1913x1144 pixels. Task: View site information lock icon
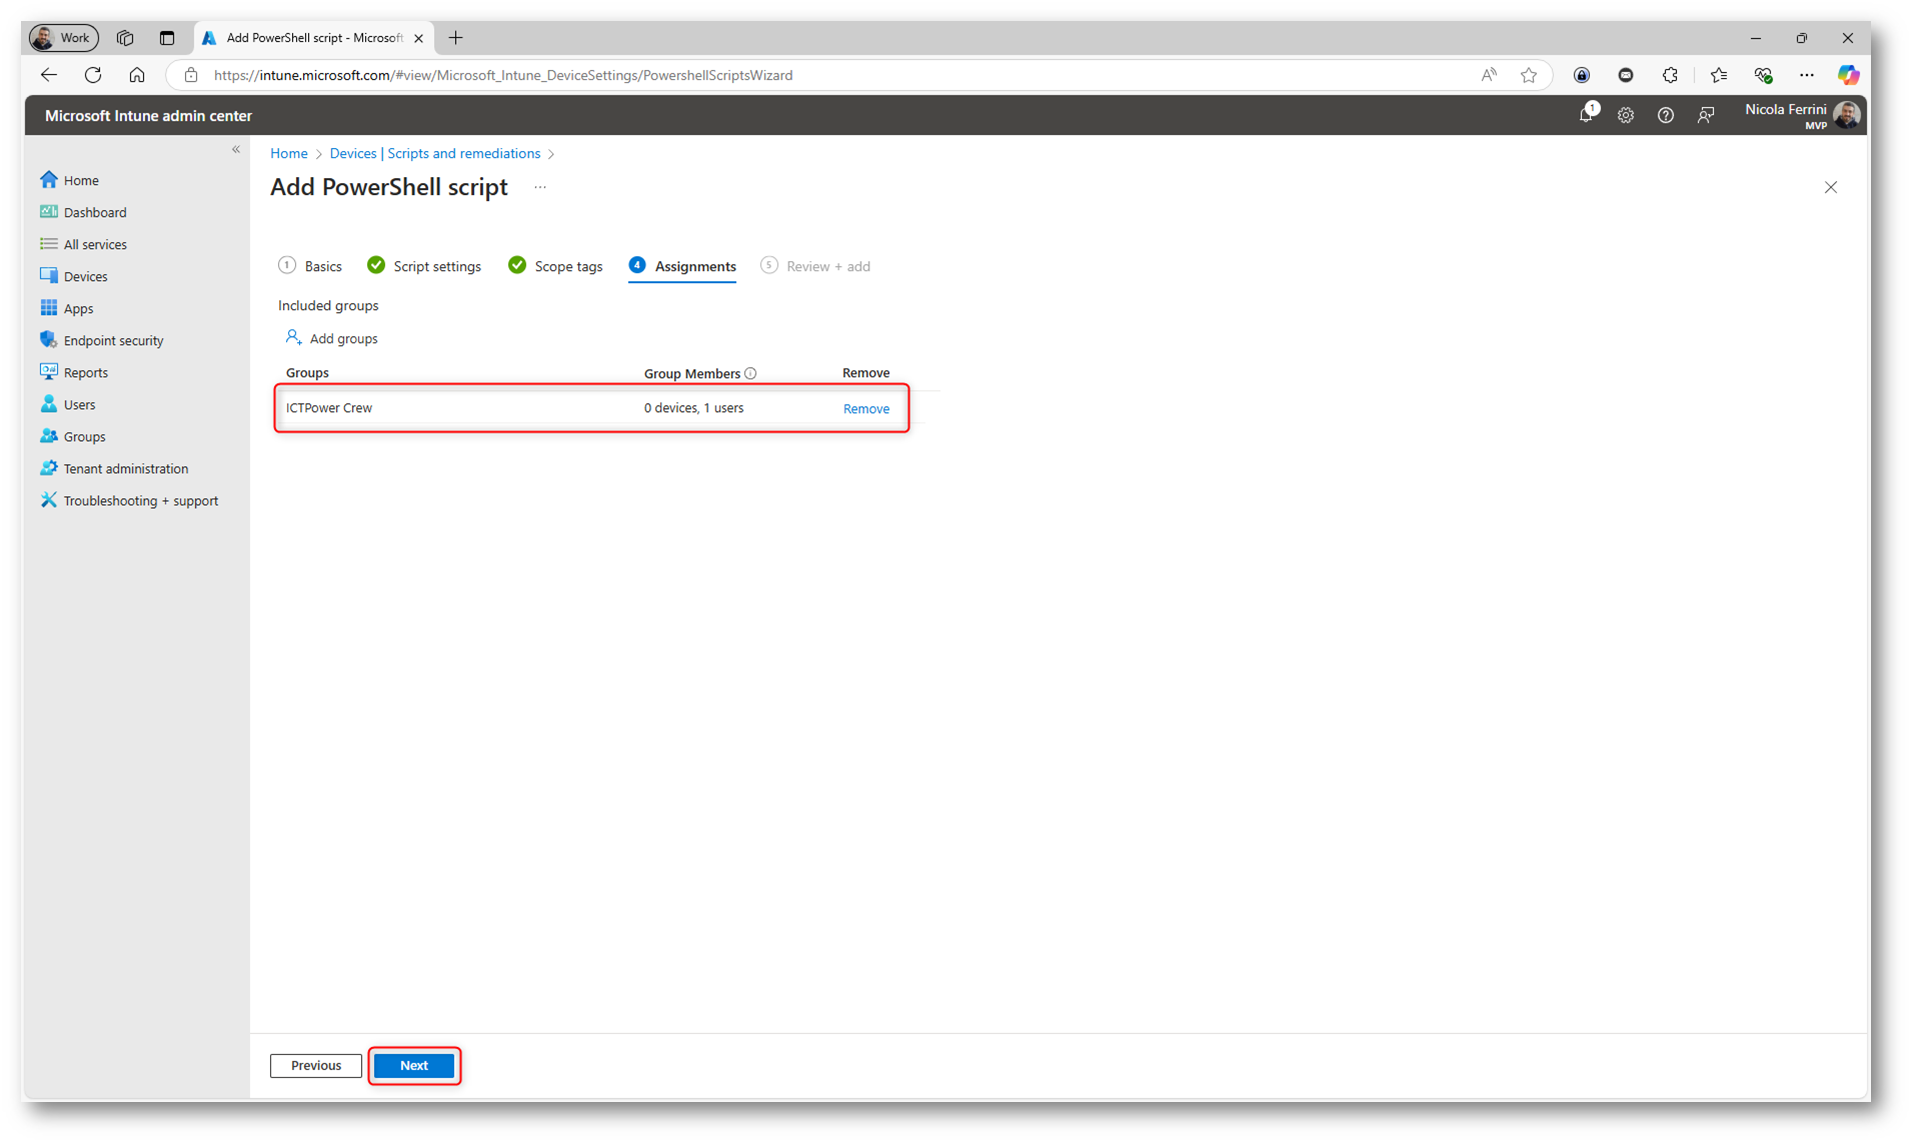tap(191, 75)
